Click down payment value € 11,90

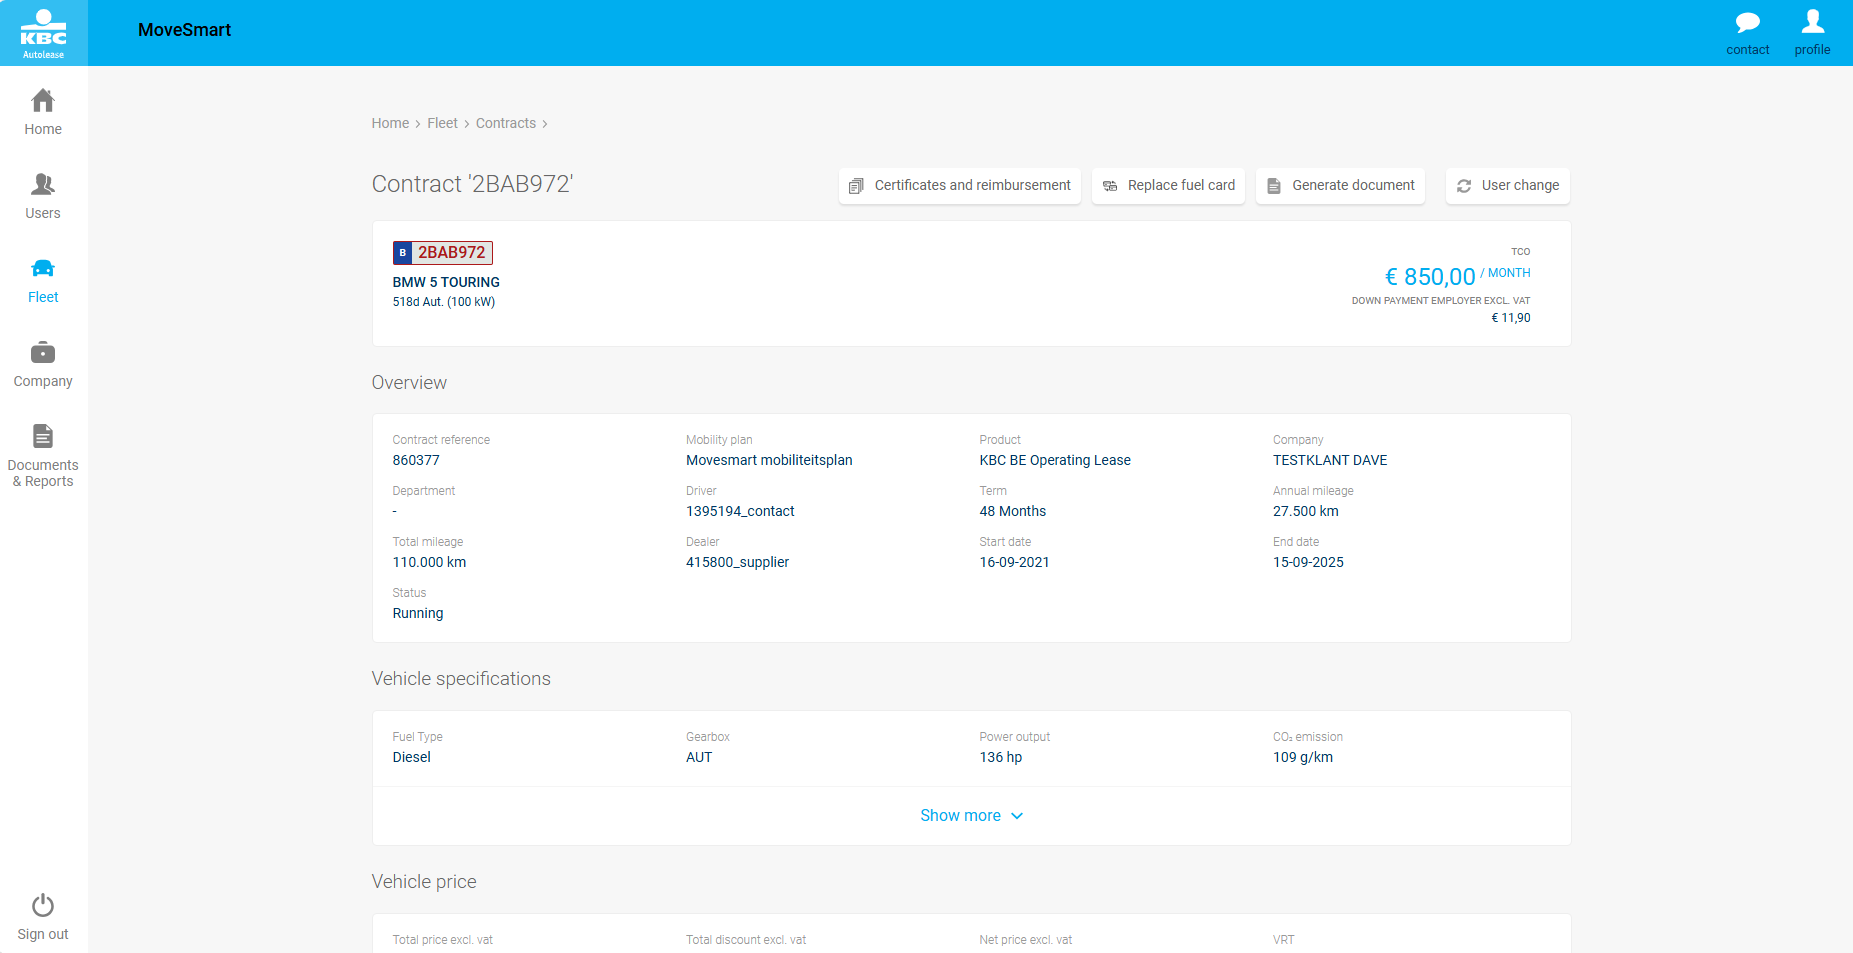click(1511, 318)
